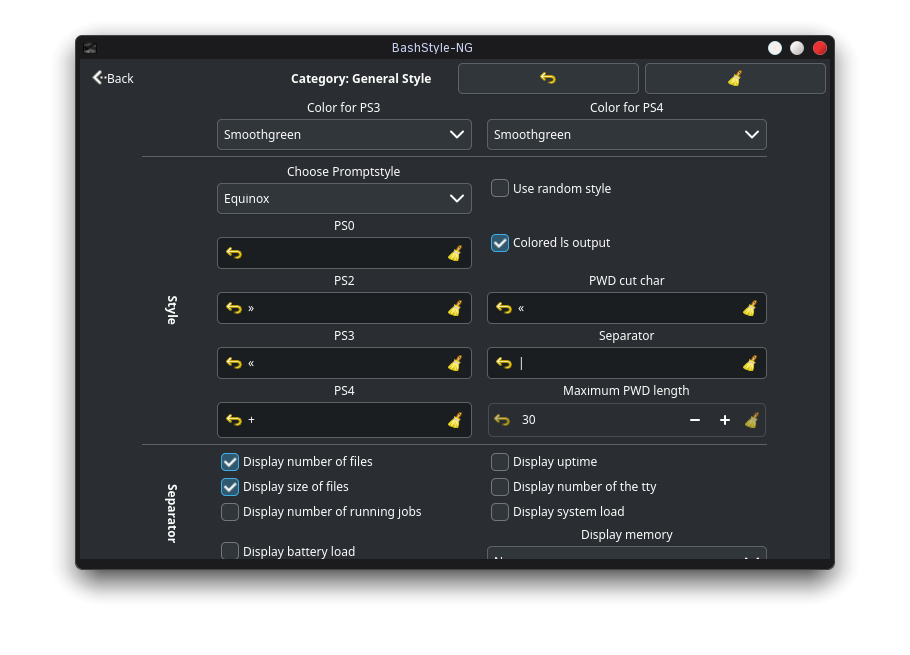Open the Choose Promptstyle Equinox dropdown
This screenshot has height=655, width=910.
click(344, 198)
